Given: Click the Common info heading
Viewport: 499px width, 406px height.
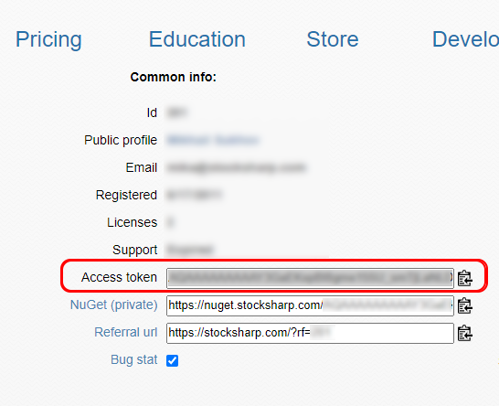Looking at the screenshot, I should [173, 77].
